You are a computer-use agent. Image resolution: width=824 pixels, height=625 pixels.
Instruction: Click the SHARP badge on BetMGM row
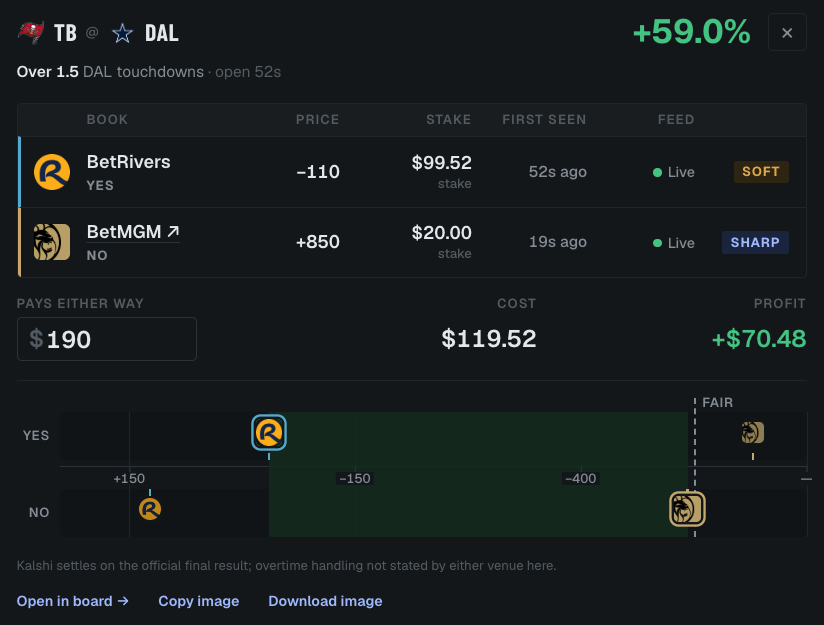click(x=755, y=242)
